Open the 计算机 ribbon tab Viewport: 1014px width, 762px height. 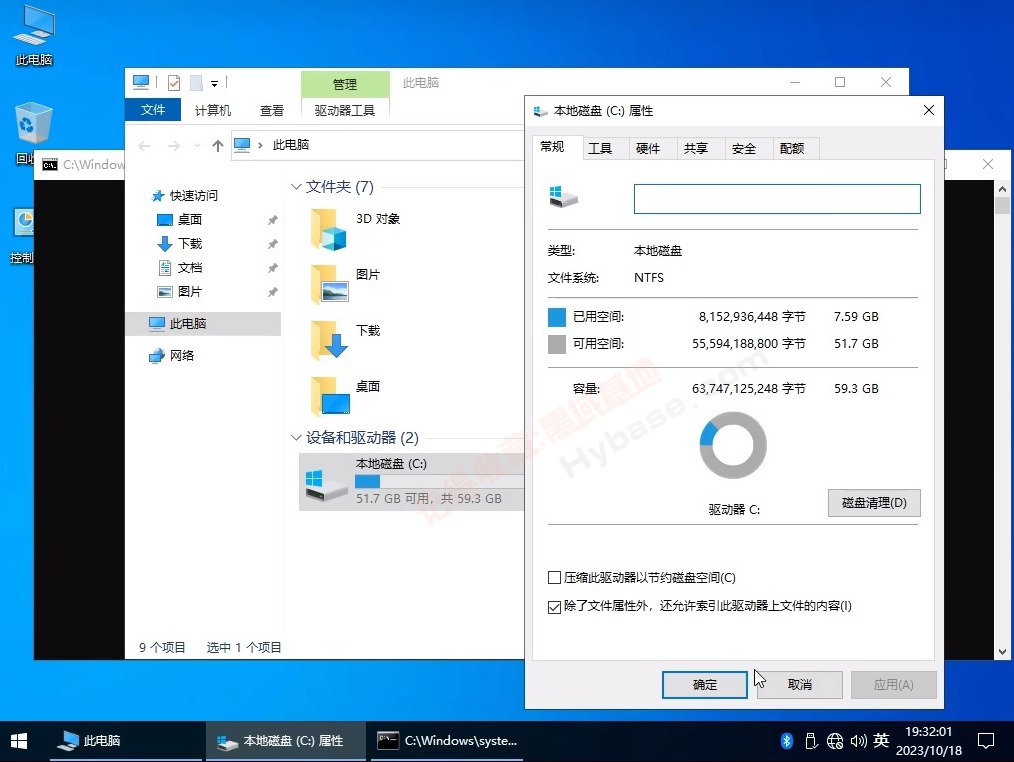click(213, 111)
